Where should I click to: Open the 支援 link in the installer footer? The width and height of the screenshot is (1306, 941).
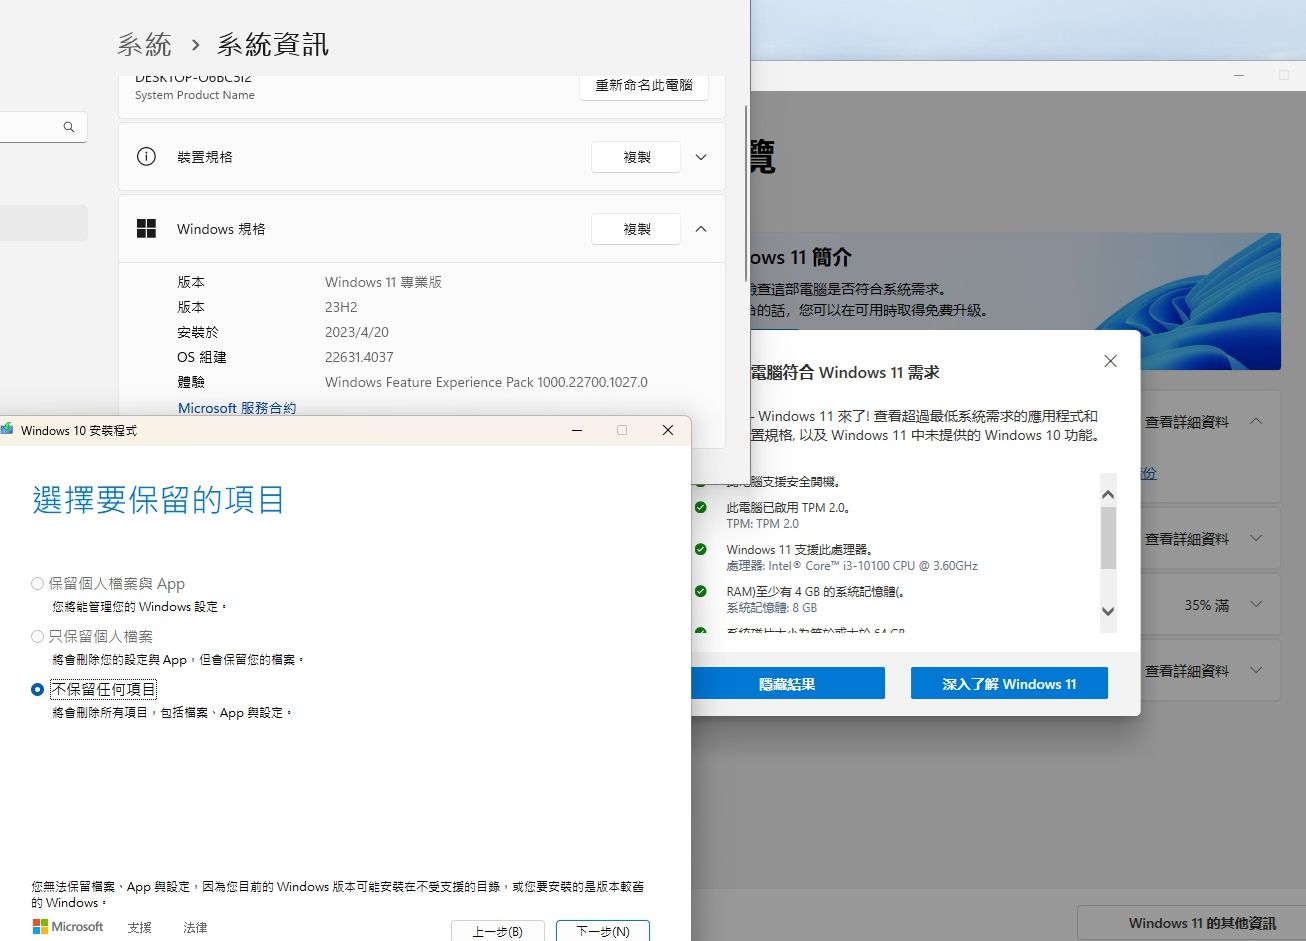coord(140,927)
